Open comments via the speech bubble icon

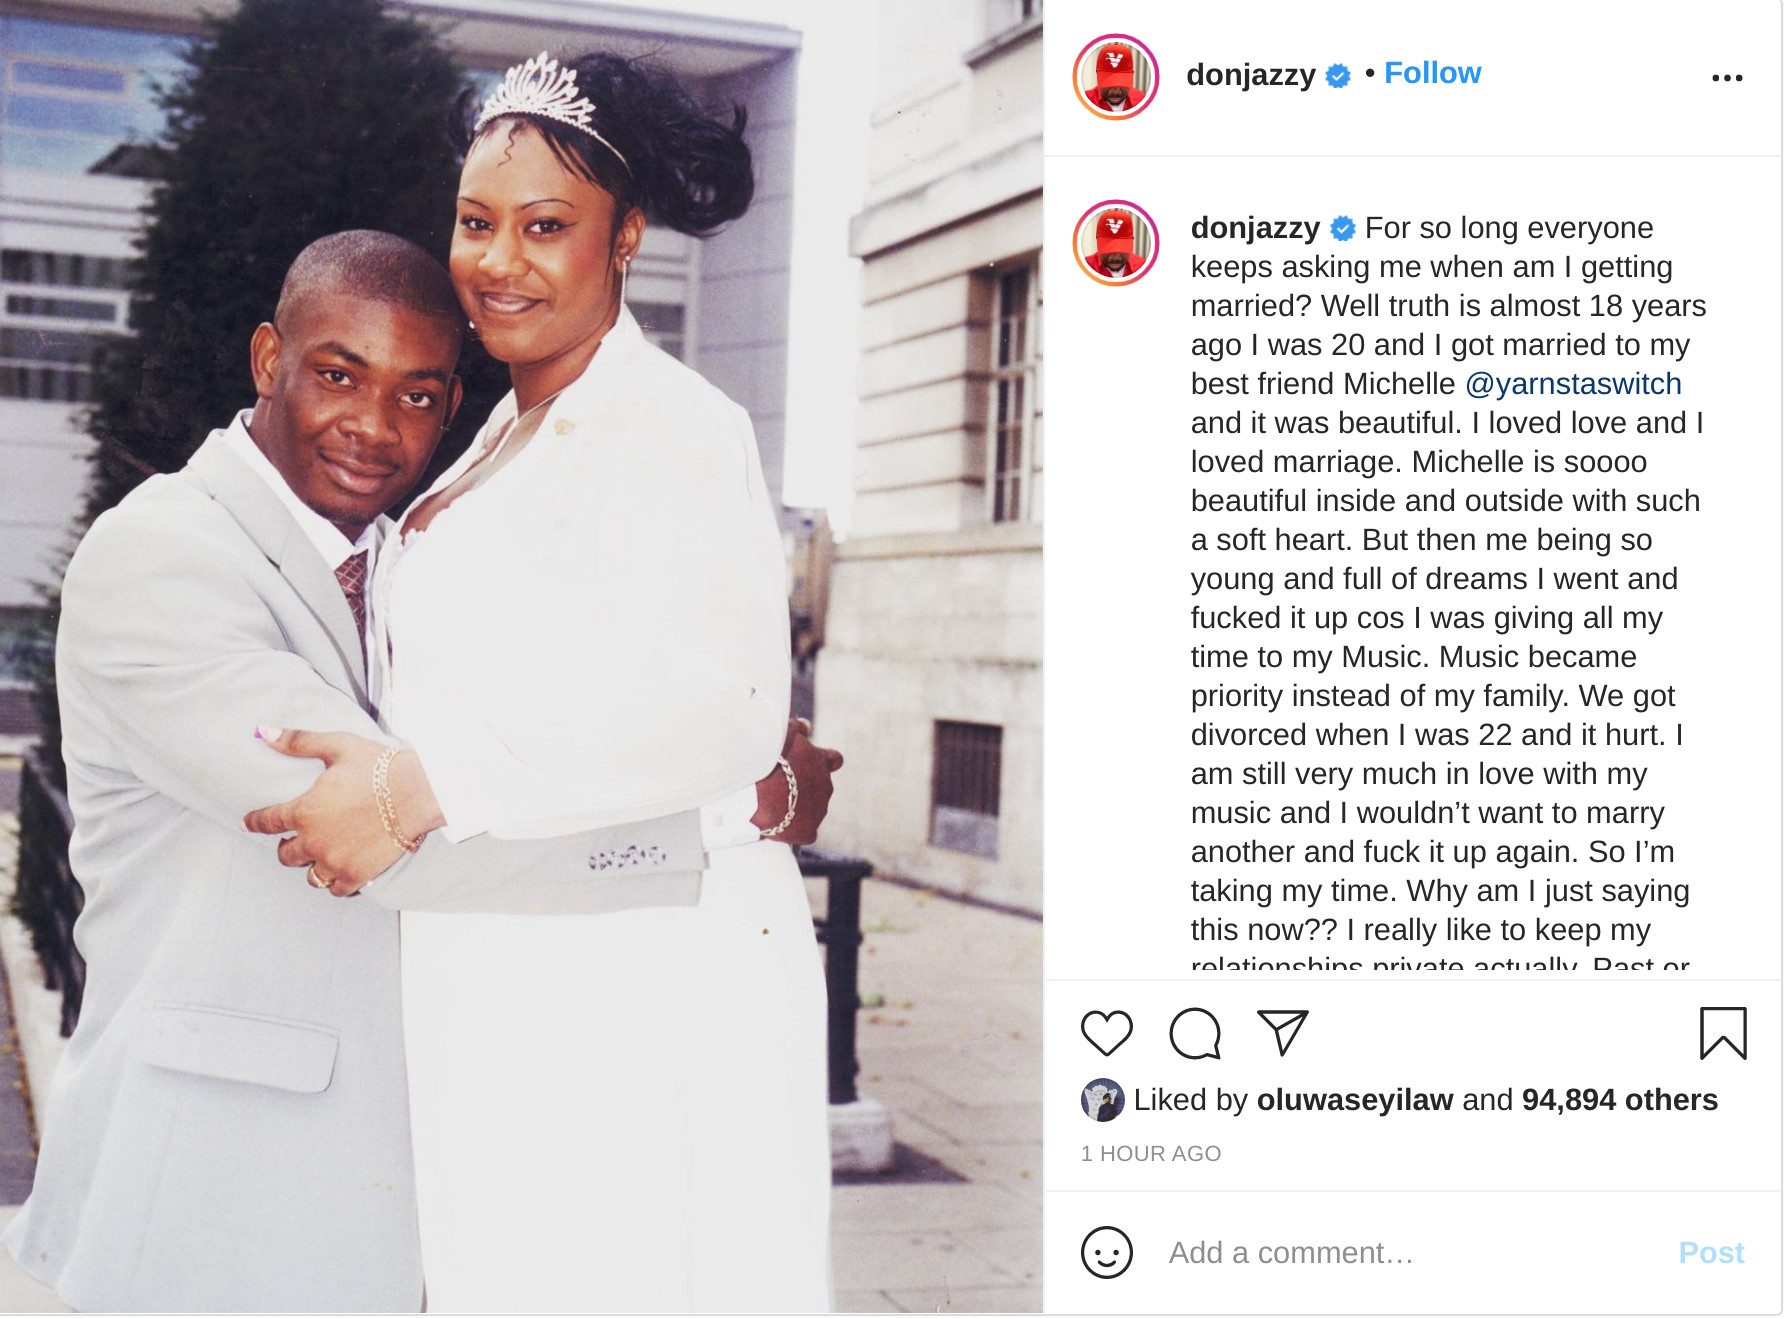point(1195,1033)
